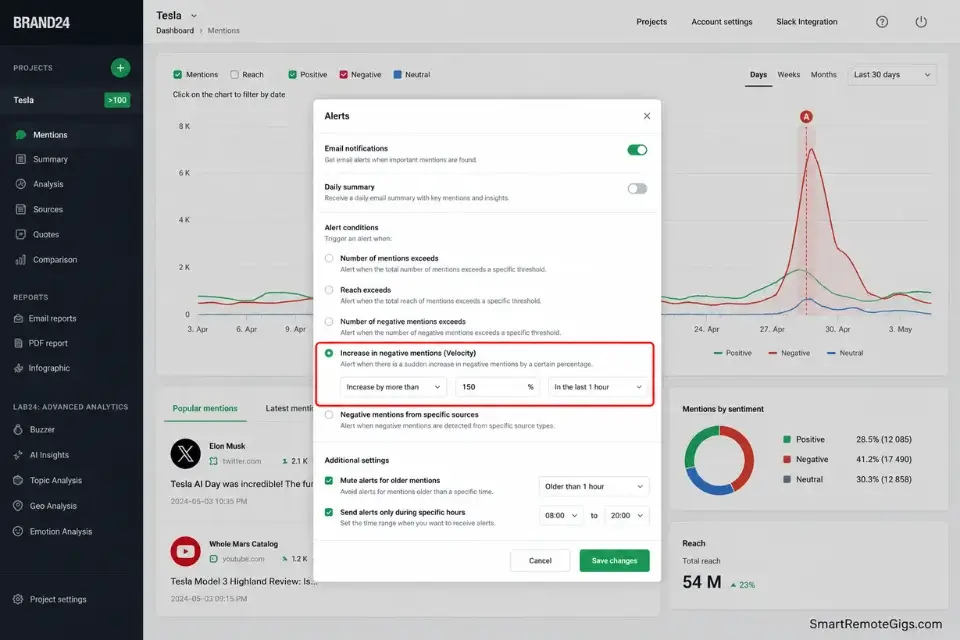Click the red anomaly A marker on chart
The height and width of the screenshot is (640, 960).
[x=806, y=117]
